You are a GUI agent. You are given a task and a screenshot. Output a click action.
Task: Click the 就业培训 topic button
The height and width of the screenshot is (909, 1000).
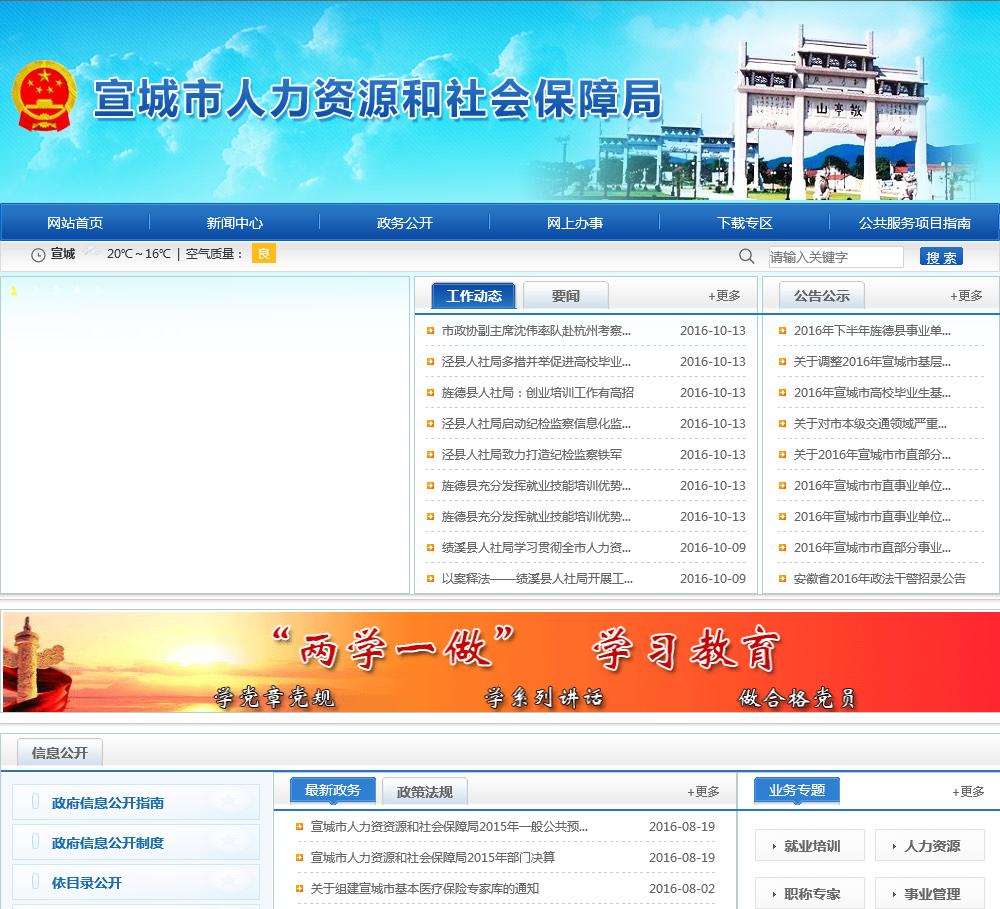[809, 846]
